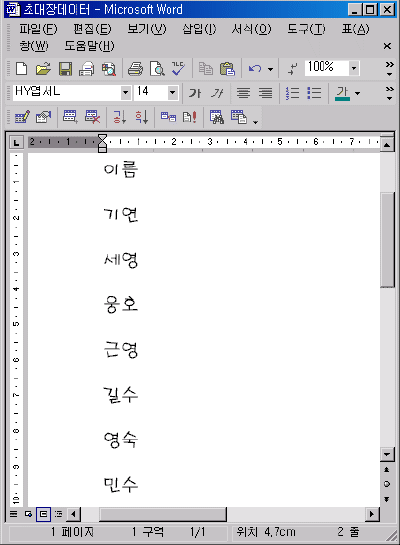
Task: Click the vertical scrollbar down arrow
Action: tap(387, 454)
